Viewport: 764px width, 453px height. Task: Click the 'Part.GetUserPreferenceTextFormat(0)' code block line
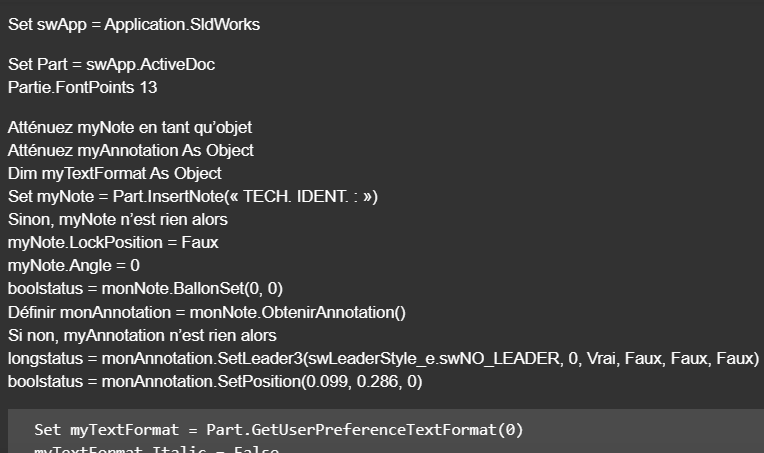(x=364, y=430)
